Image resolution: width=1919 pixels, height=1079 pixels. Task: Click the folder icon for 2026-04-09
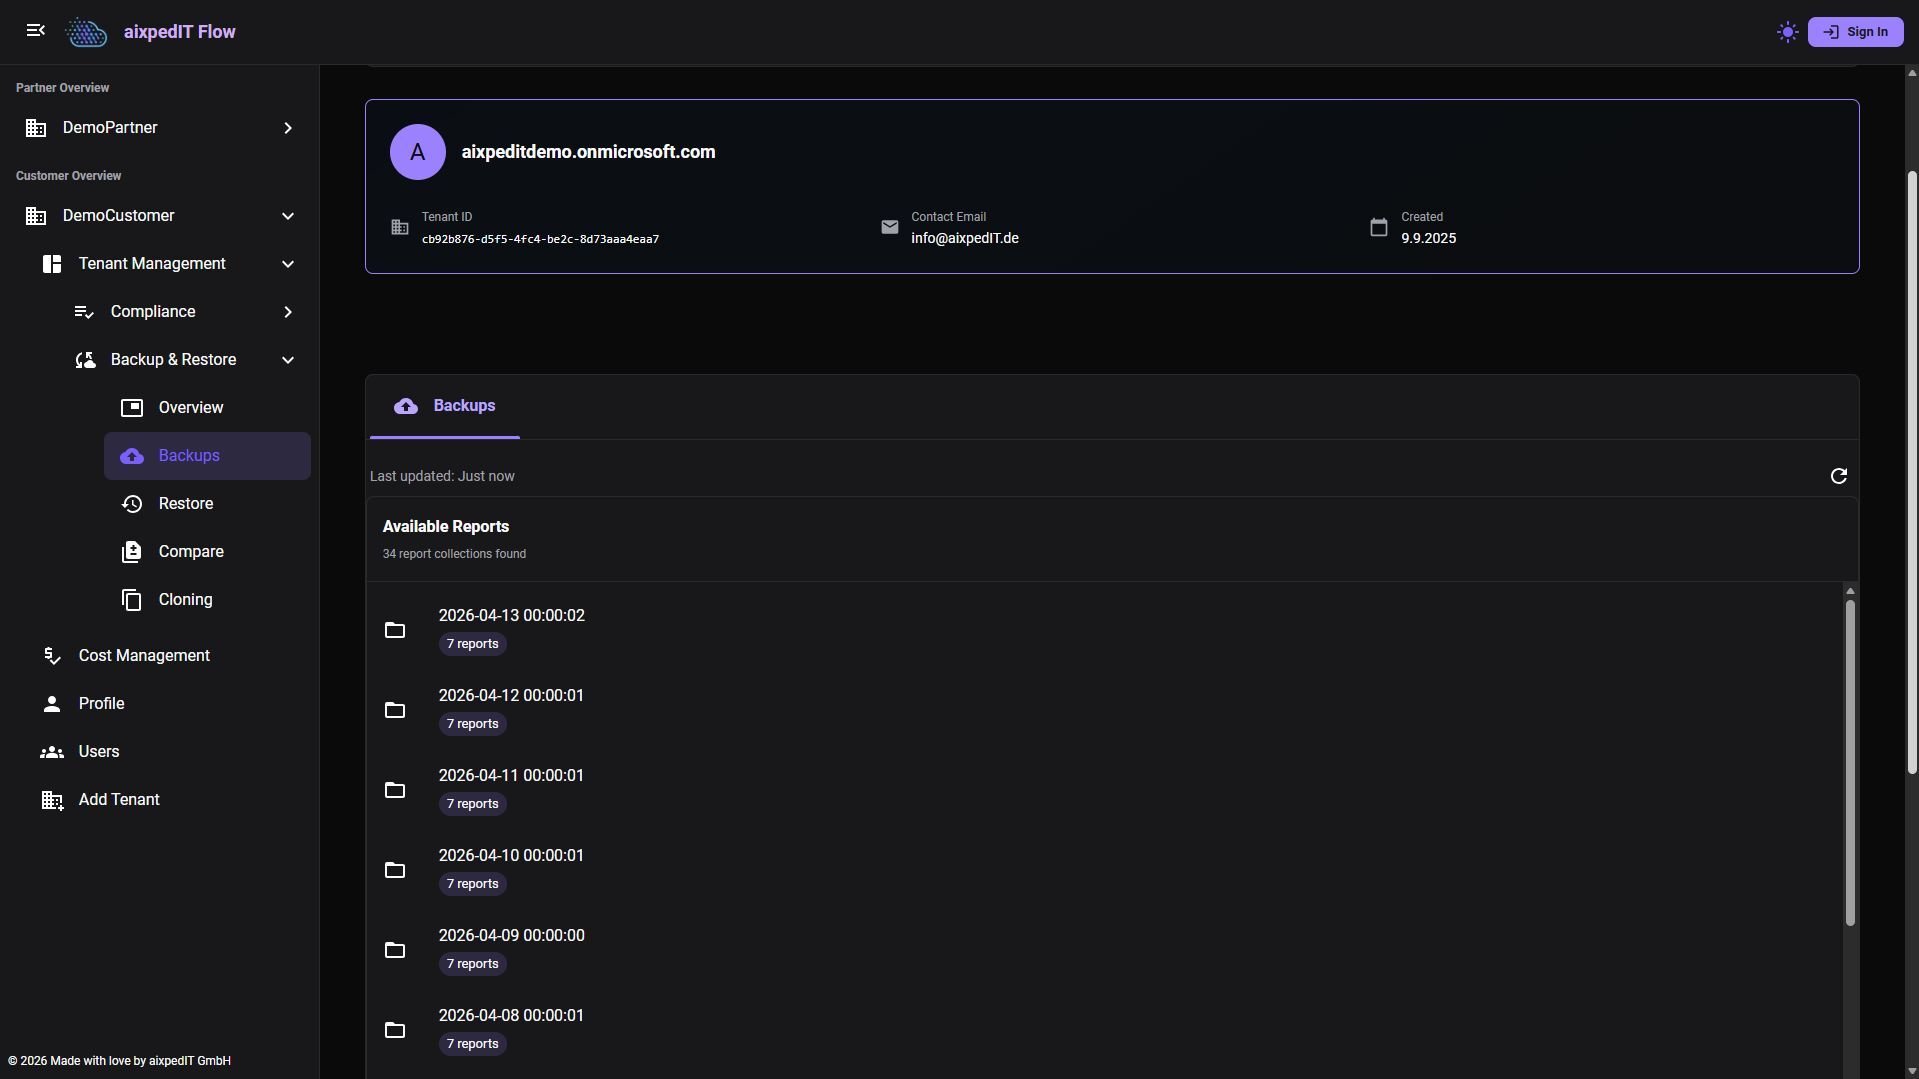[x=395, y=950]
